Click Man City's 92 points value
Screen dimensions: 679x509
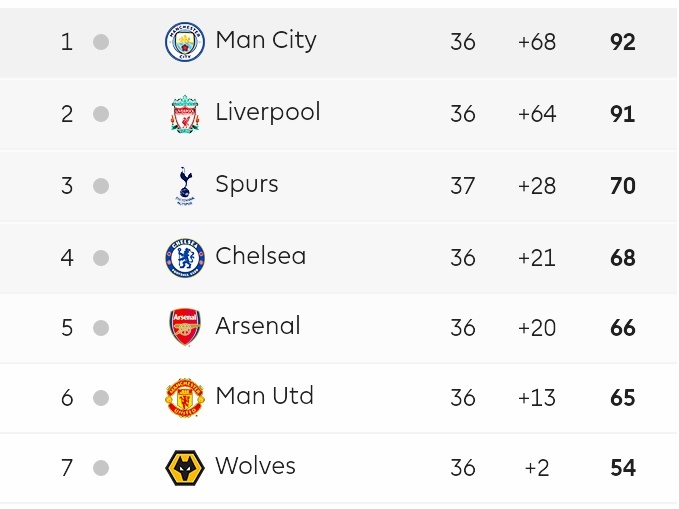click(622, 42)
